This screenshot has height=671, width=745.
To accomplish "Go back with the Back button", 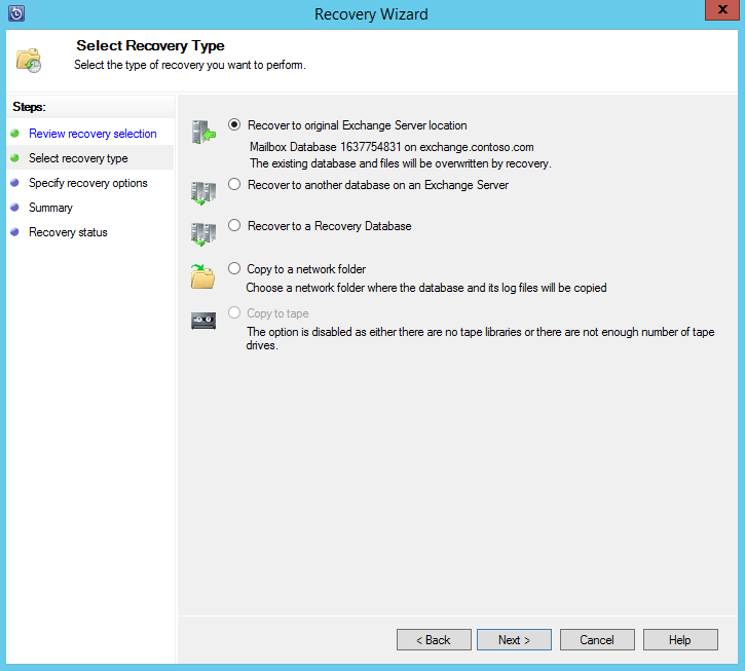I will (x=434, y=640).
